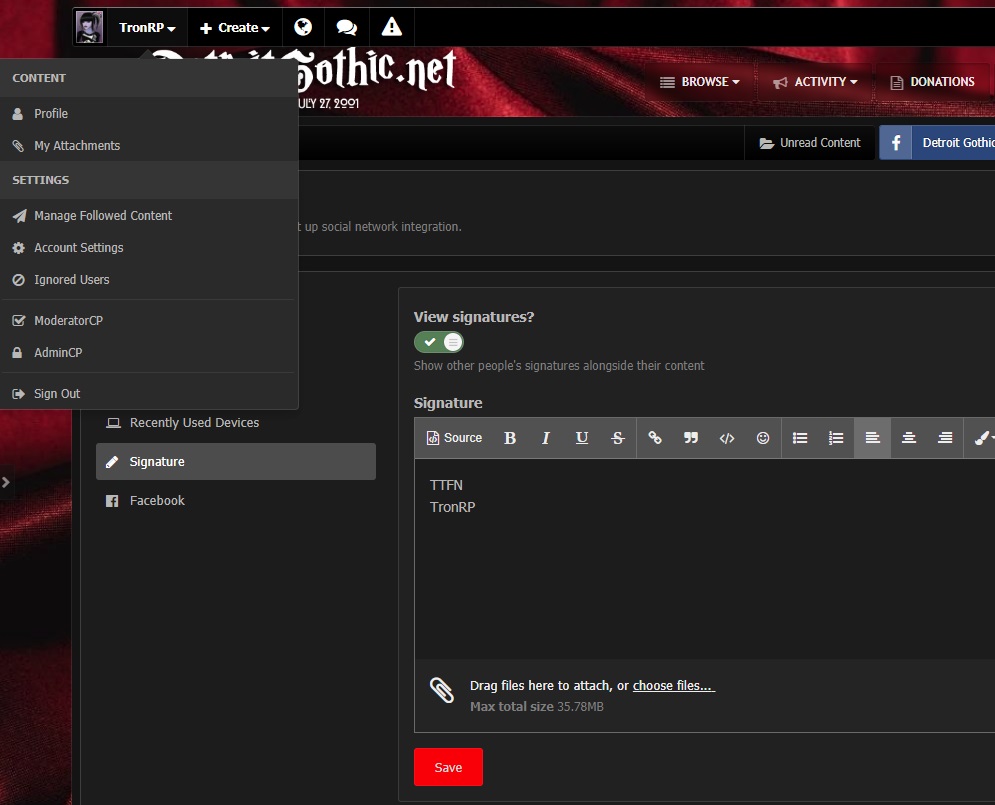
Task: Open the Browse dropdown menu
Action: click(x=700, y=82)
